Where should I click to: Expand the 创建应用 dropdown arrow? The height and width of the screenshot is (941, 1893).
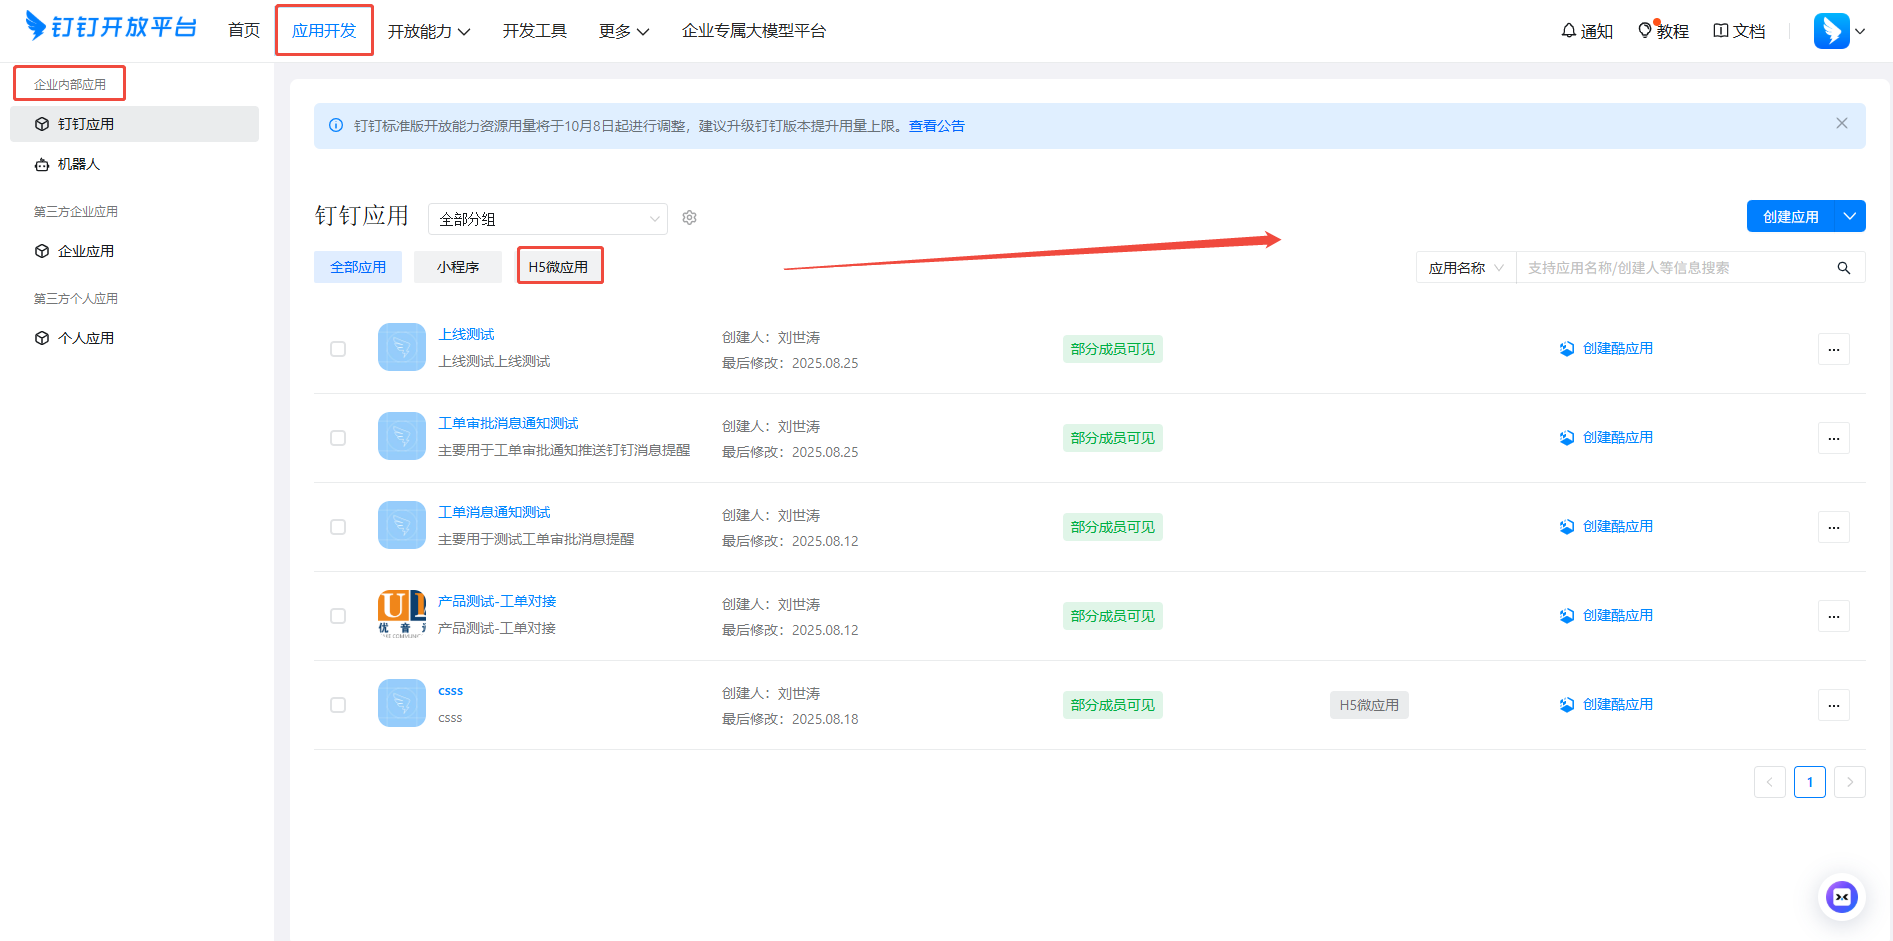[1850, 216]
